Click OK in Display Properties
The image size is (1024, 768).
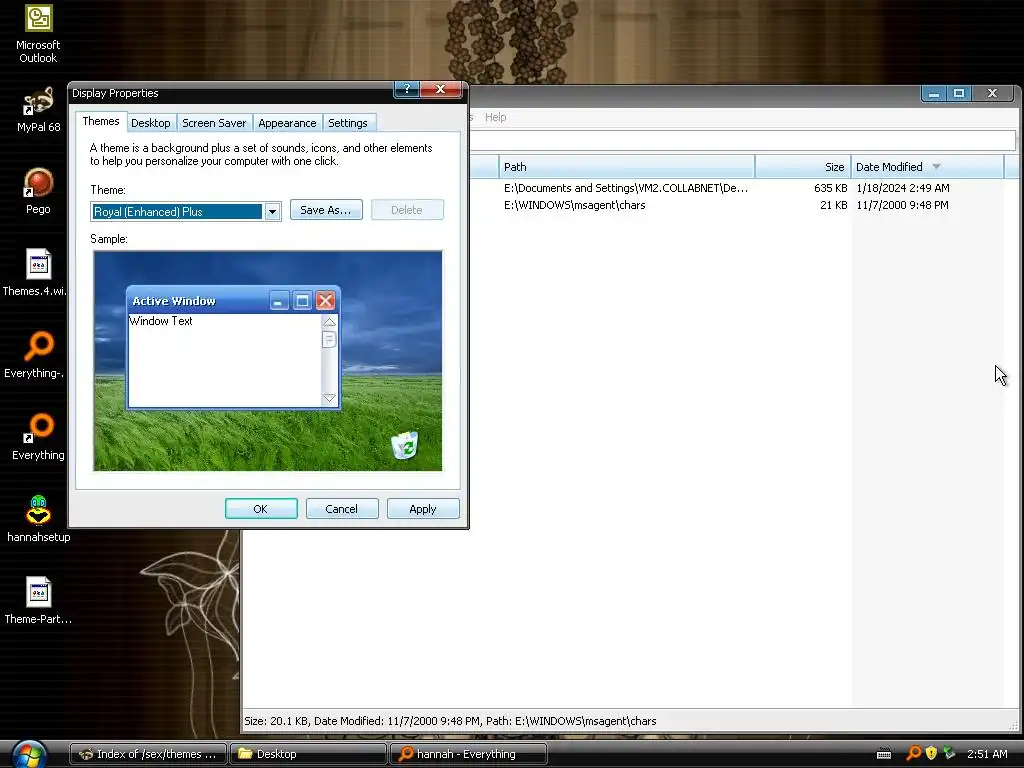(261, 509)
